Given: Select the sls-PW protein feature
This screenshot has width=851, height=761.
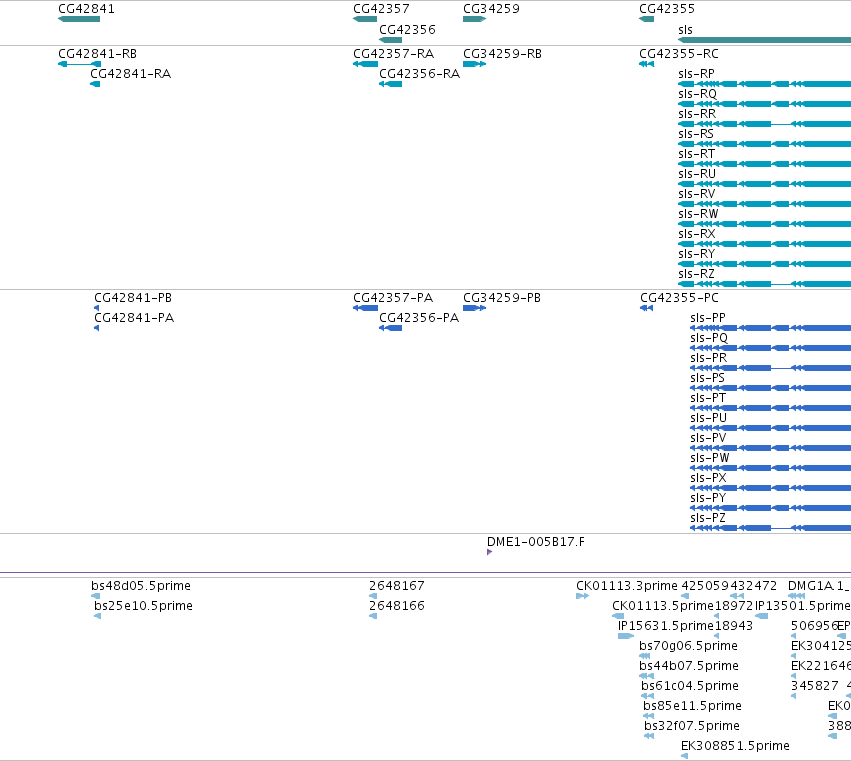Looking at the screenshot, I should pos(771,468).
